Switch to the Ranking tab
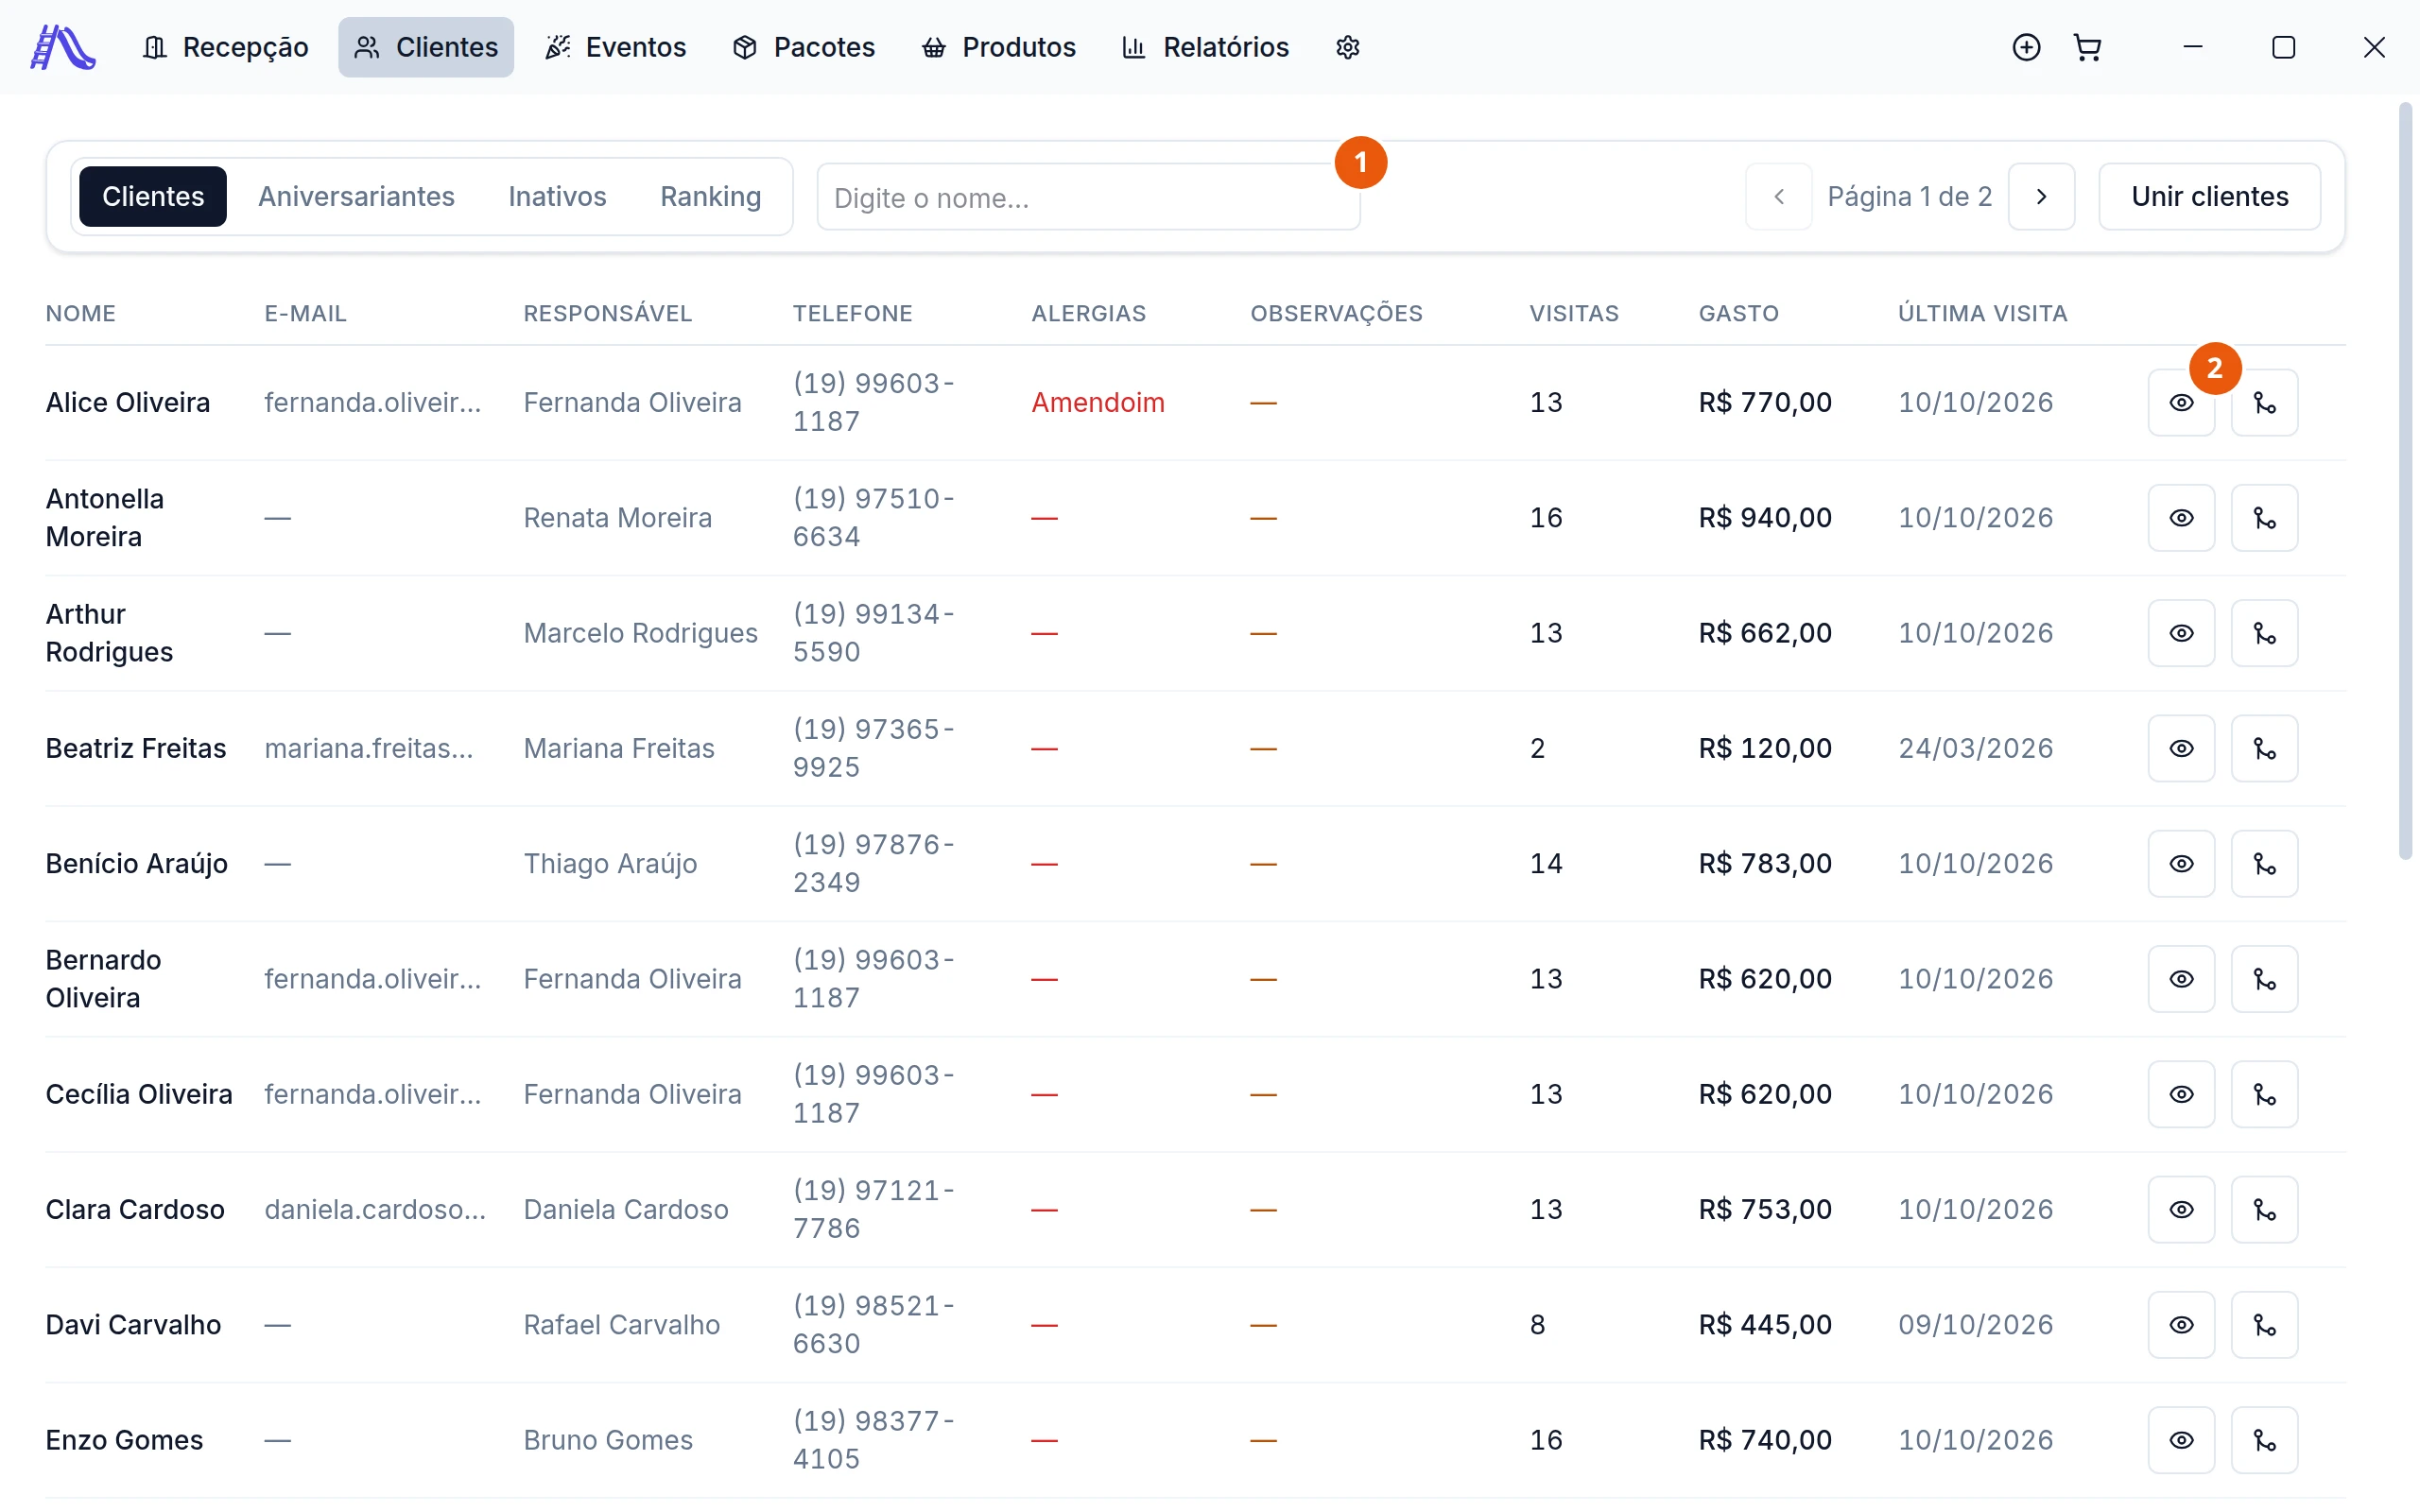 (710, 197)
